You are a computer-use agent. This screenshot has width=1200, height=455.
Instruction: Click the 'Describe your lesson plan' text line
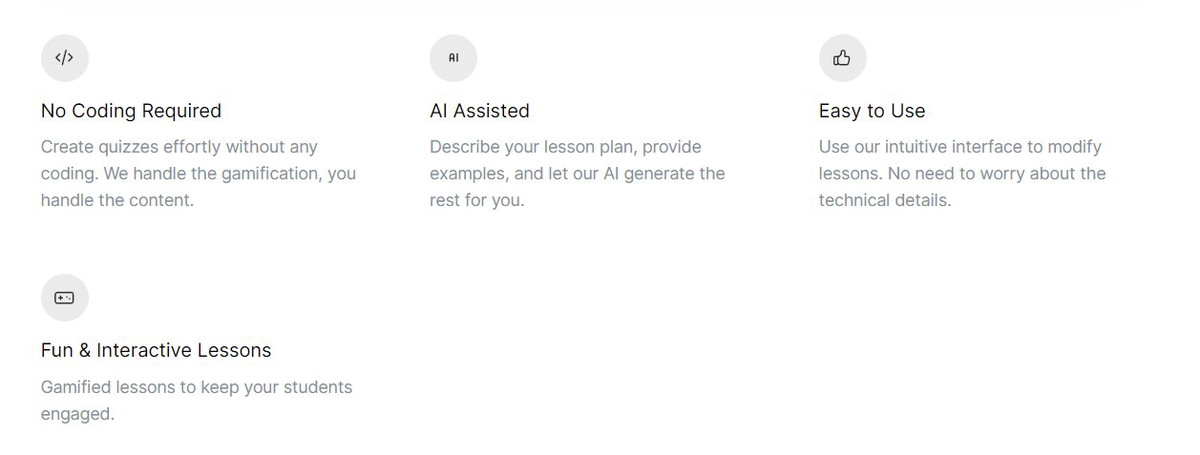[x=566, y=147]
